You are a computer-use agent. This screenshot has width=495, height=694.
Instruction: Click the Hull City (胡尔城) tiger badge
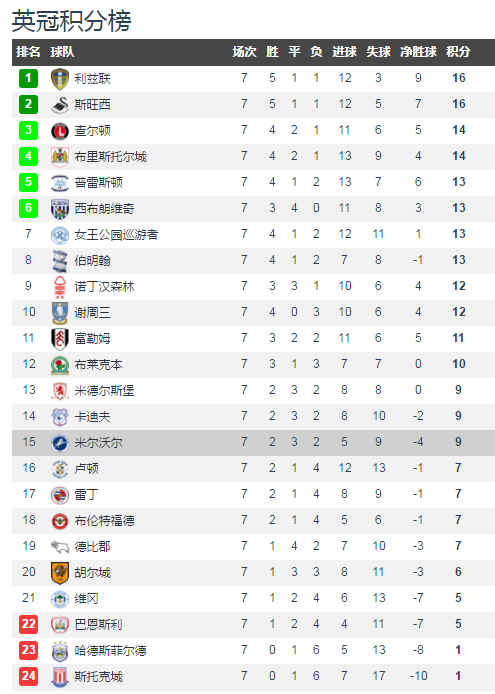click(60, 573)
